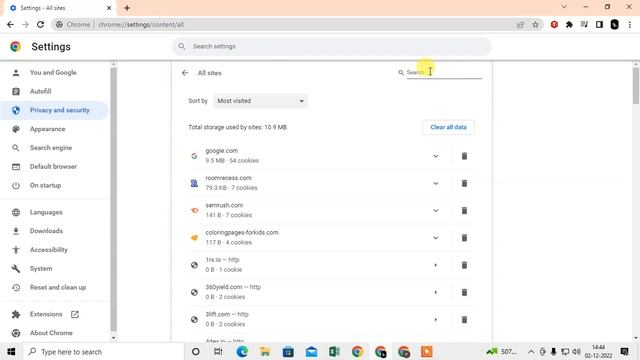Open Reset and clean up section
This screenshot has height=360, width=640.
pos(58,287)
